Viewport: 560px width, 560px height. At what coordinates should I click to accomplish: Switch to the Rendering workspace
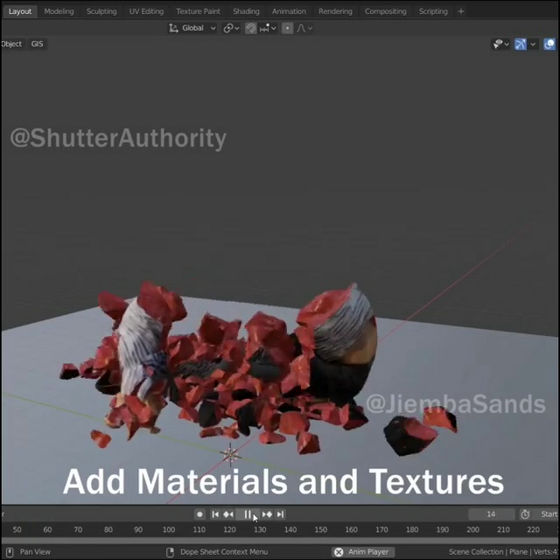[335, 11]
